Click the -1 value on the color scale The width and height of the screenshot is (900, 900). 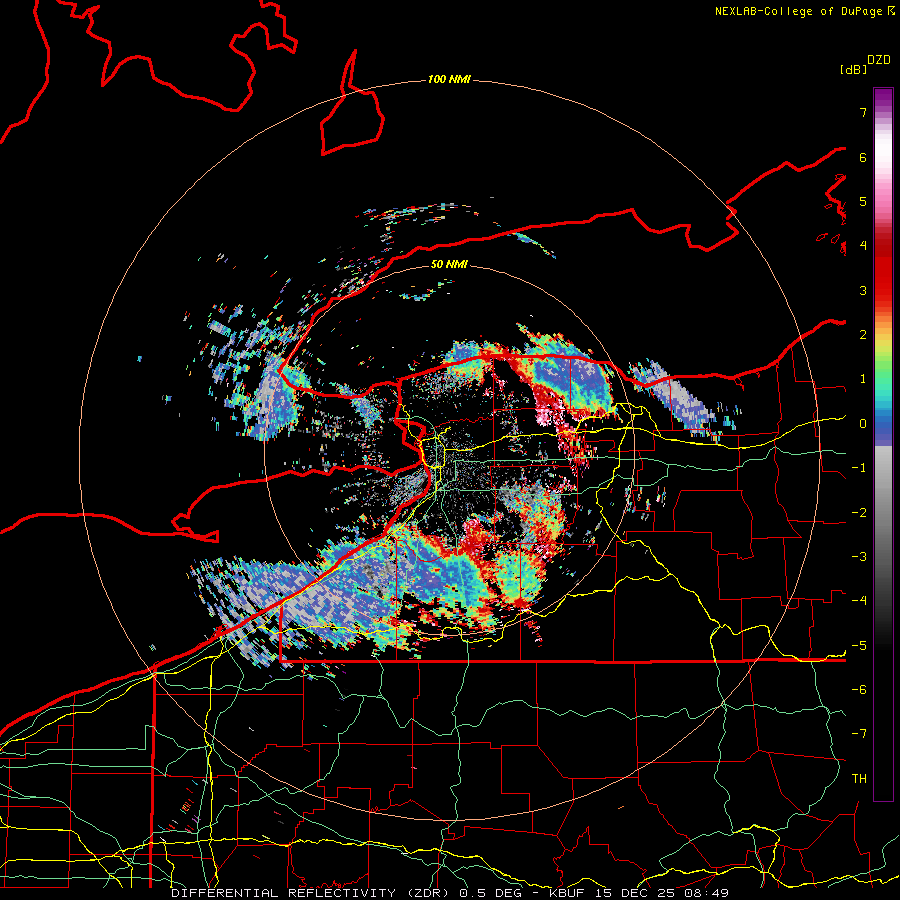[x=859, y=468]
